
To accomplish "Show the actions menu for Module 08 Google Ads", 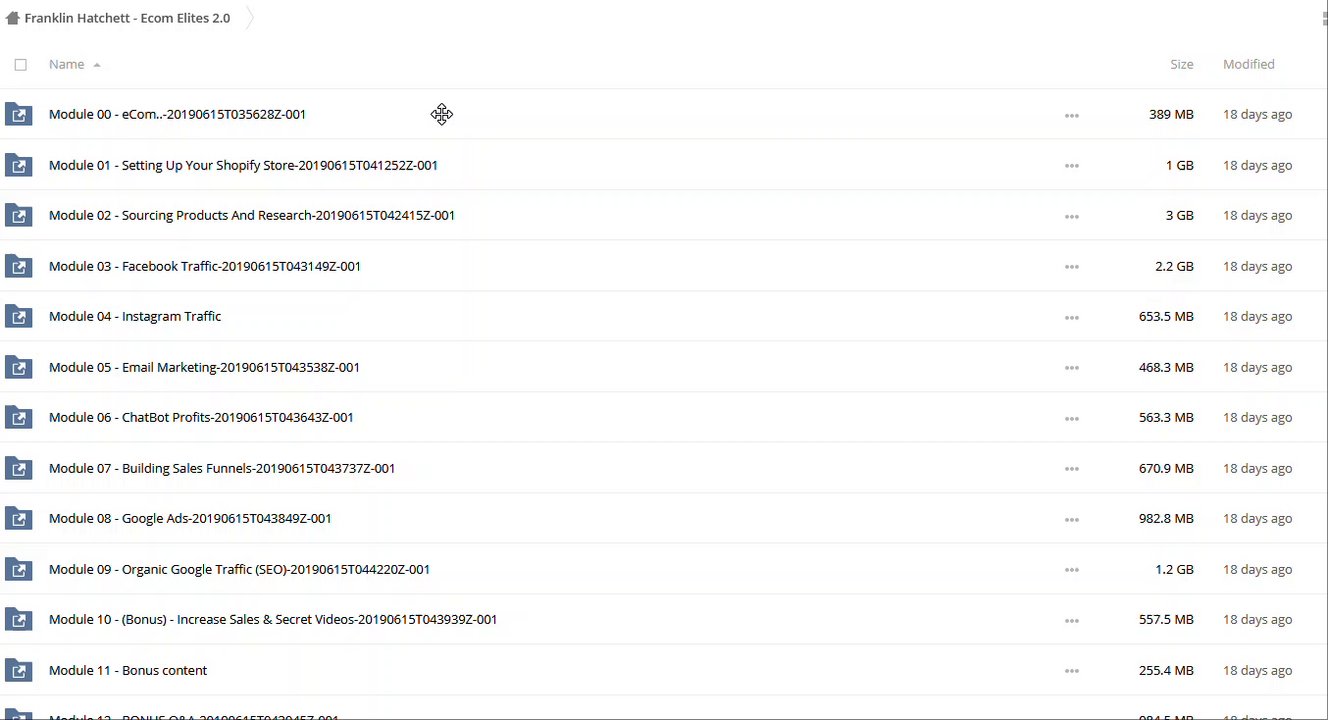I will (x=1071, y=519).
